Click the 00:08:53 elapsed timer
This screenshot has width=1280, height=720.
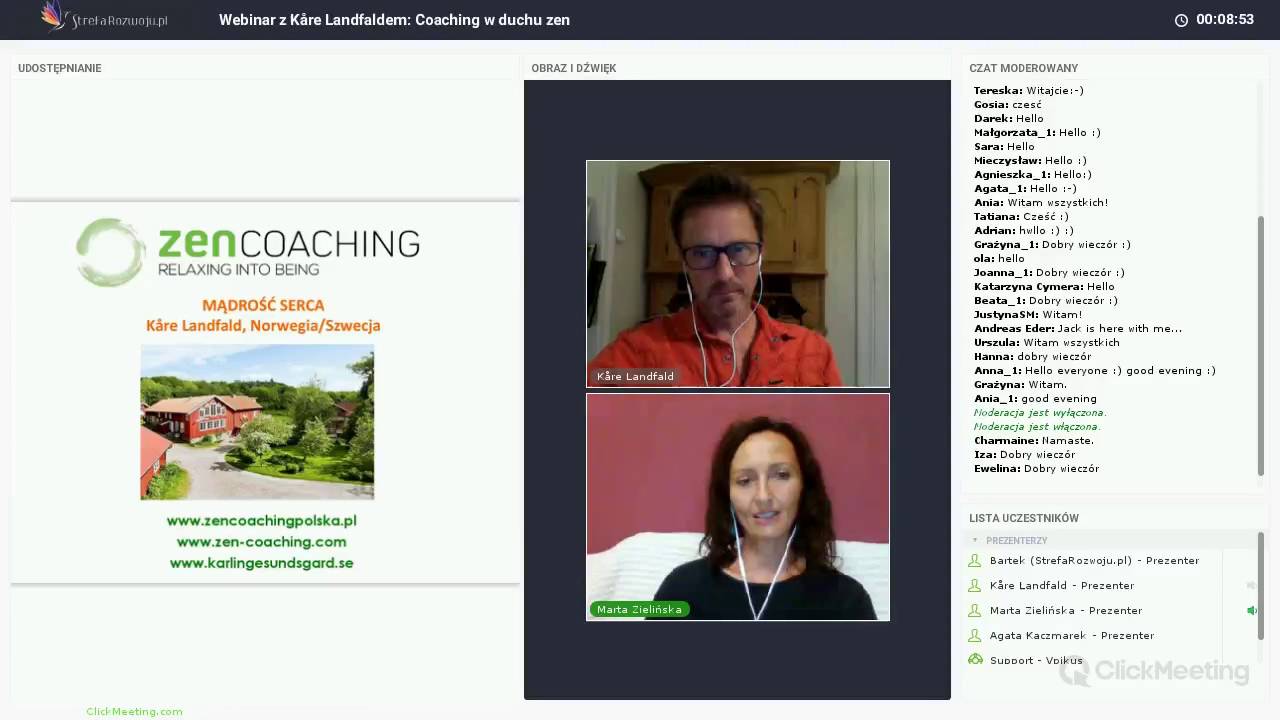(x=1224, y=20)
